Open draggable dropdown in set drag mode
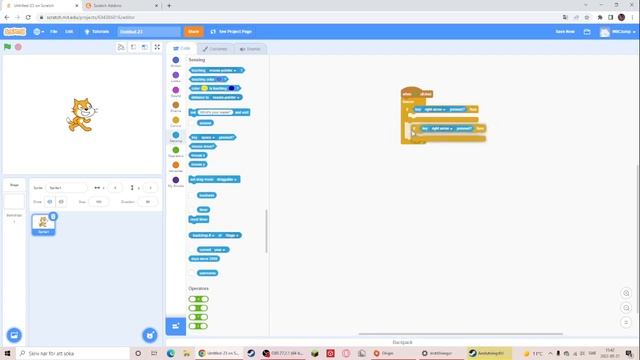 pyautogui.click(x=227, y=179)
